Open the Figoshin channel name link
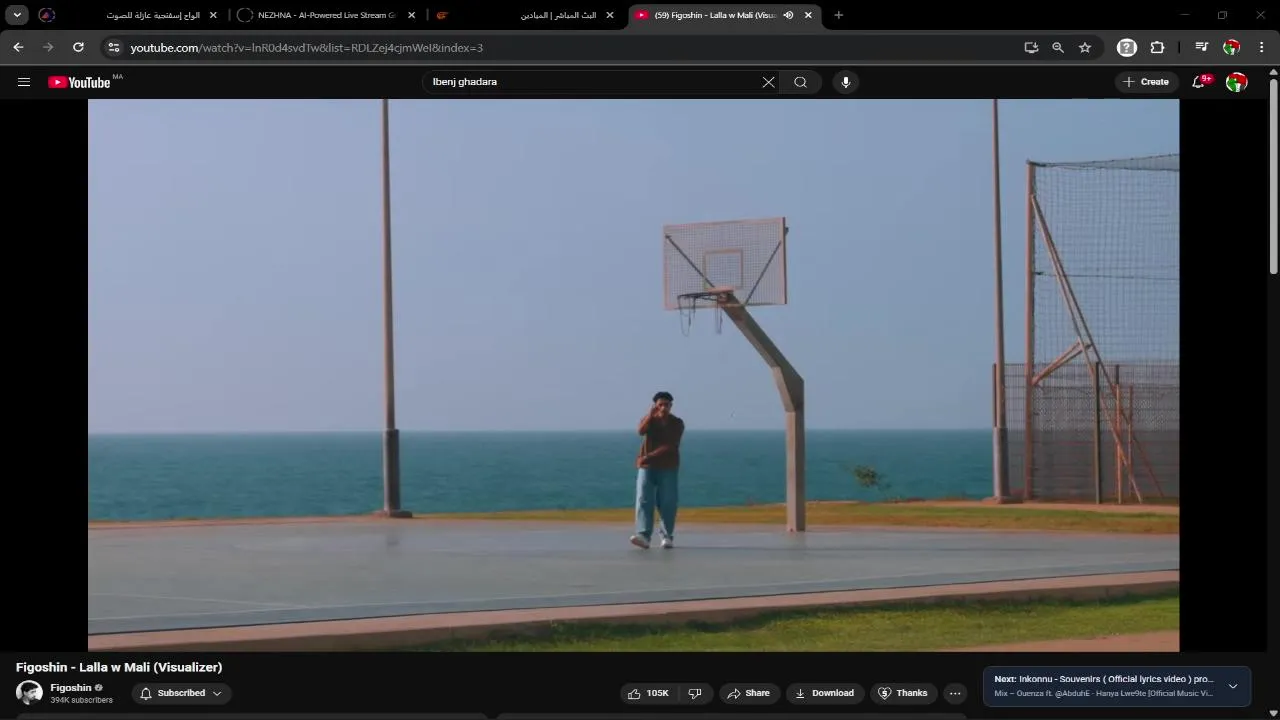 click(71, 688)
